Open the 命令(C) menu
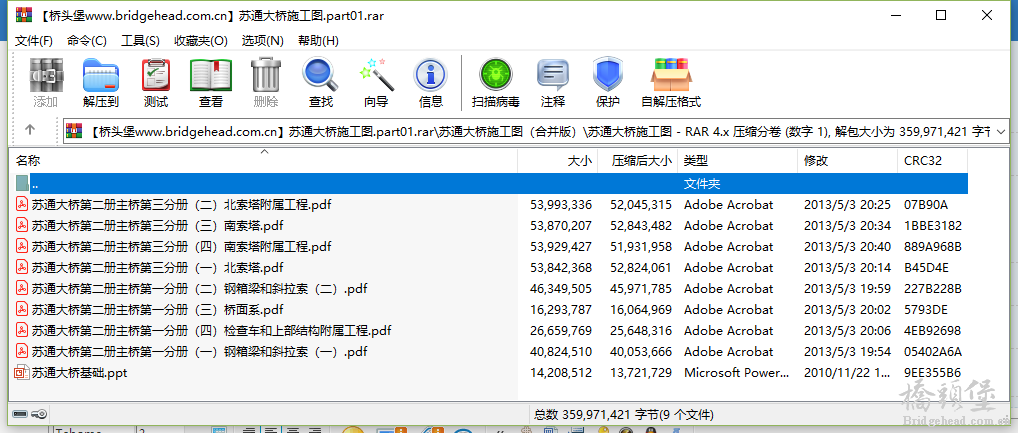The image size is (1018, 433). click(x=87, y=41)
